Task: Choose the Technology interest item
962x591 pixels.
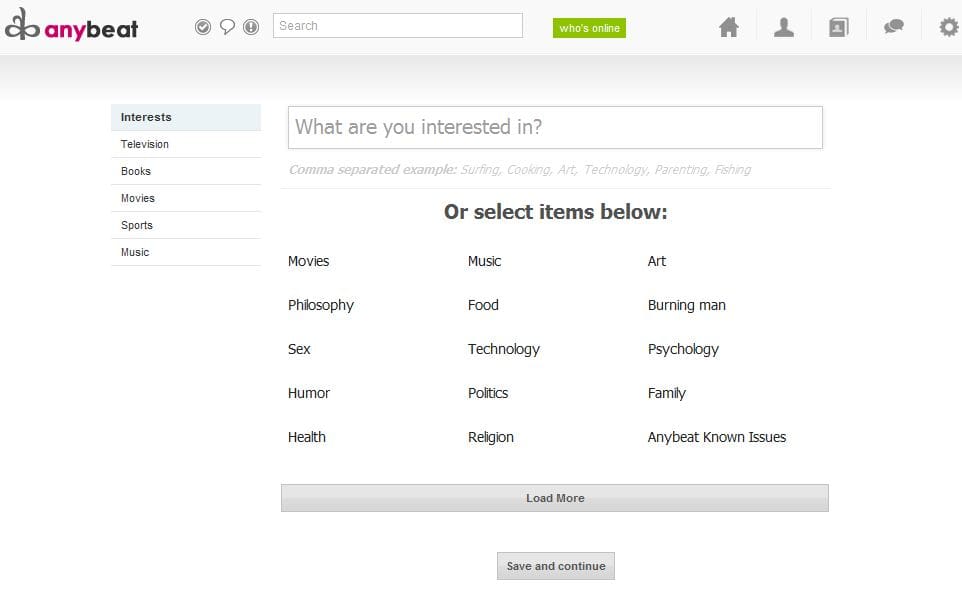Action: pyautogui.click(x=504, y=349)
